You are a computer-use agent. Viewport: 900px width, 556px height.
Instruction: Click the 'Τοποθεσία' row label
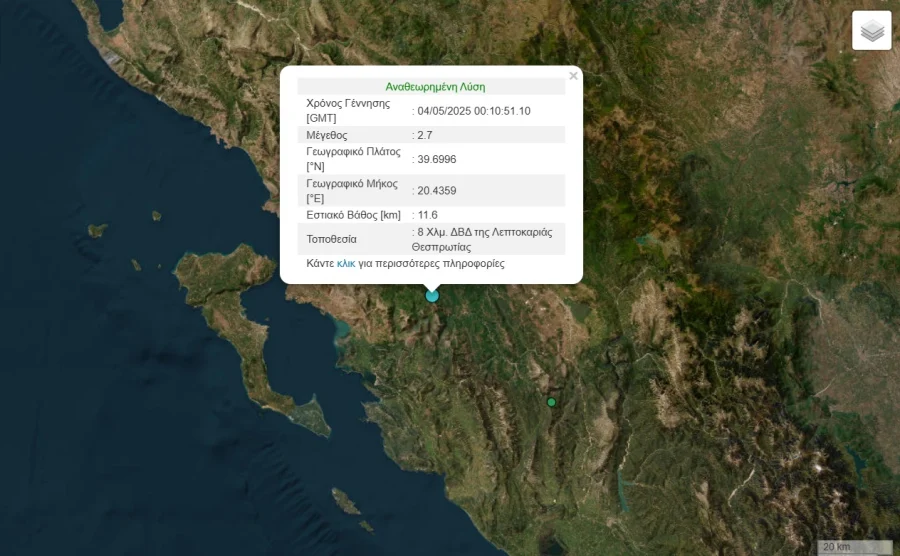tap(331, 239)
